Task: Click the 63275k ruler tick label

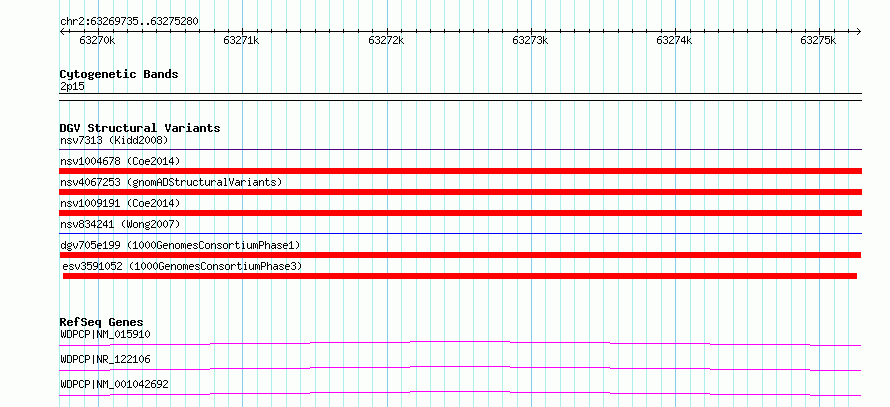Action: tap(818, 40)
